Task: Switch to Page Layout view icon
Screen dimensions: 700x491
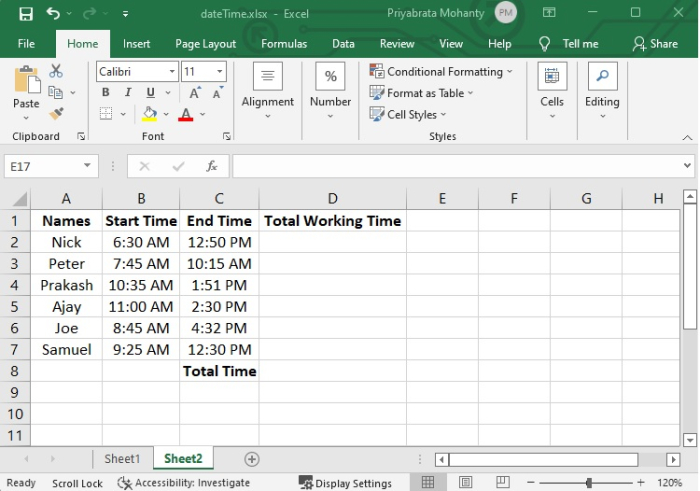Action: (465, 482)
